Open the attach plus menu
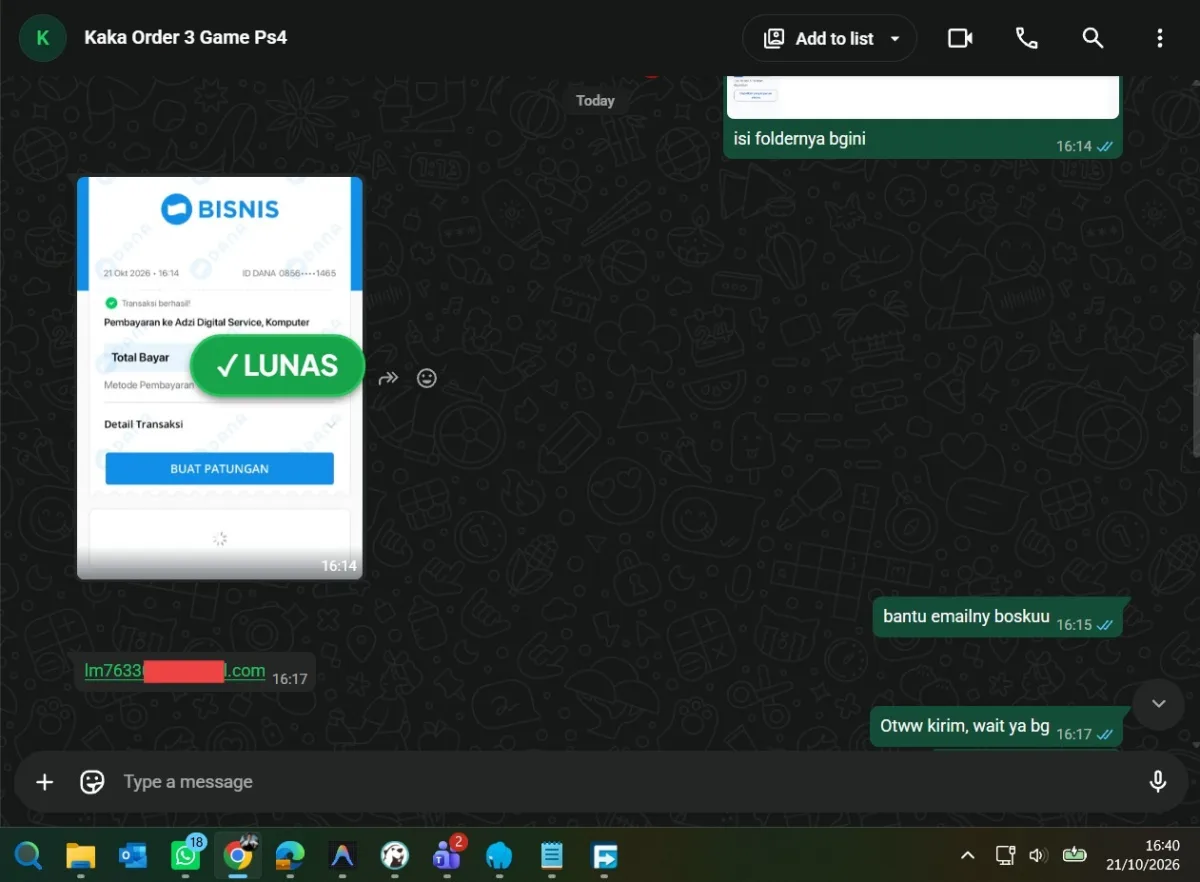Viewport: 1200px width, 882px height. pyautogui.click(x=44, y=782)
